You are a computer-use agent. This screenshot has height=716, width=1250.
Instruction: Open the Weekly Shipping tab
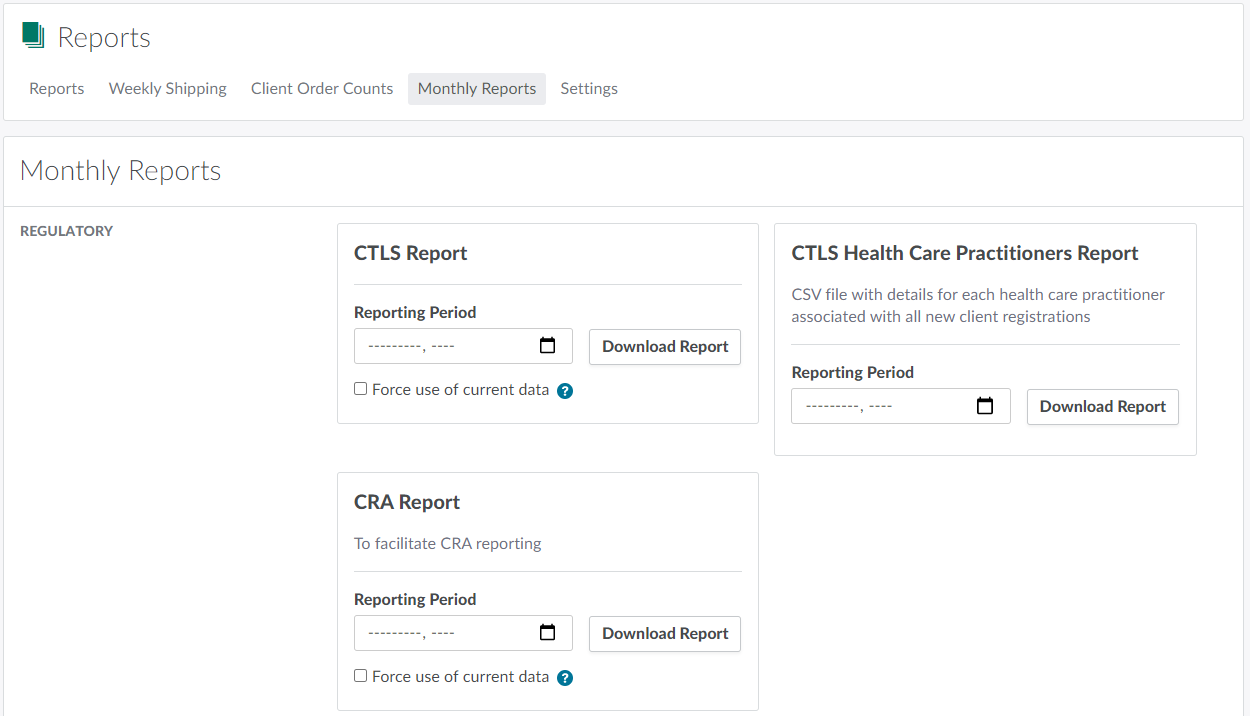point(168,89)
